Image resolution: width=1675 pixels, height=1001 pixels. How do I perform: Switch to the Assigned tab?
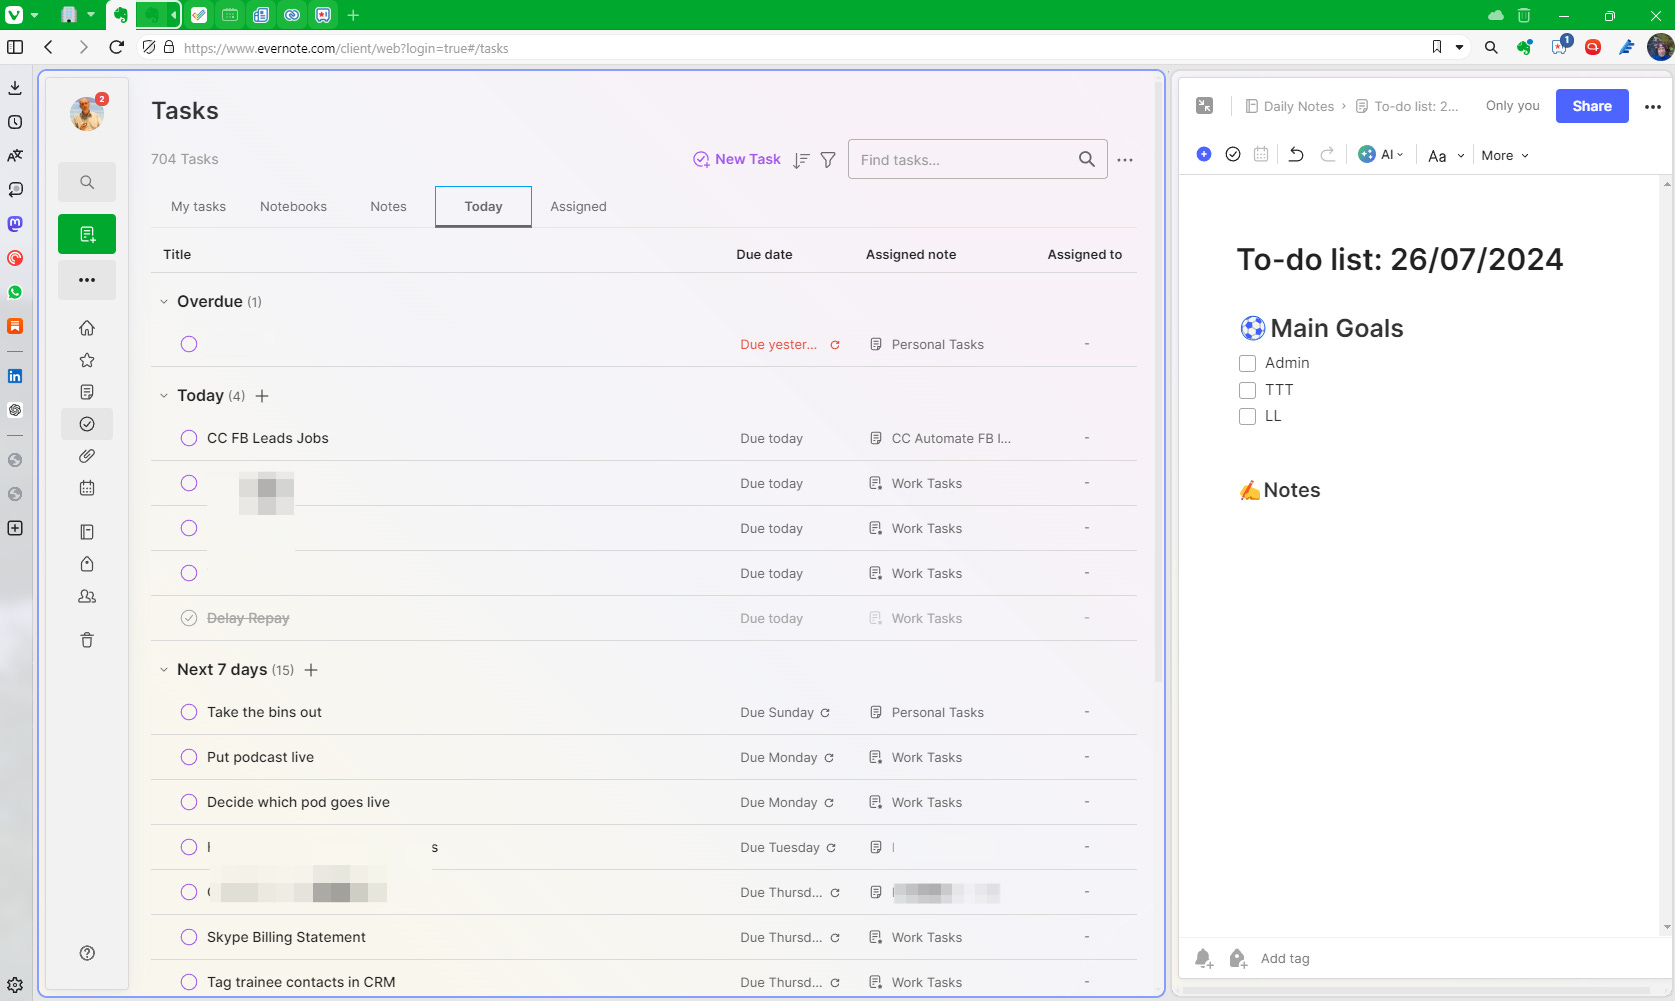click(578, 206)
